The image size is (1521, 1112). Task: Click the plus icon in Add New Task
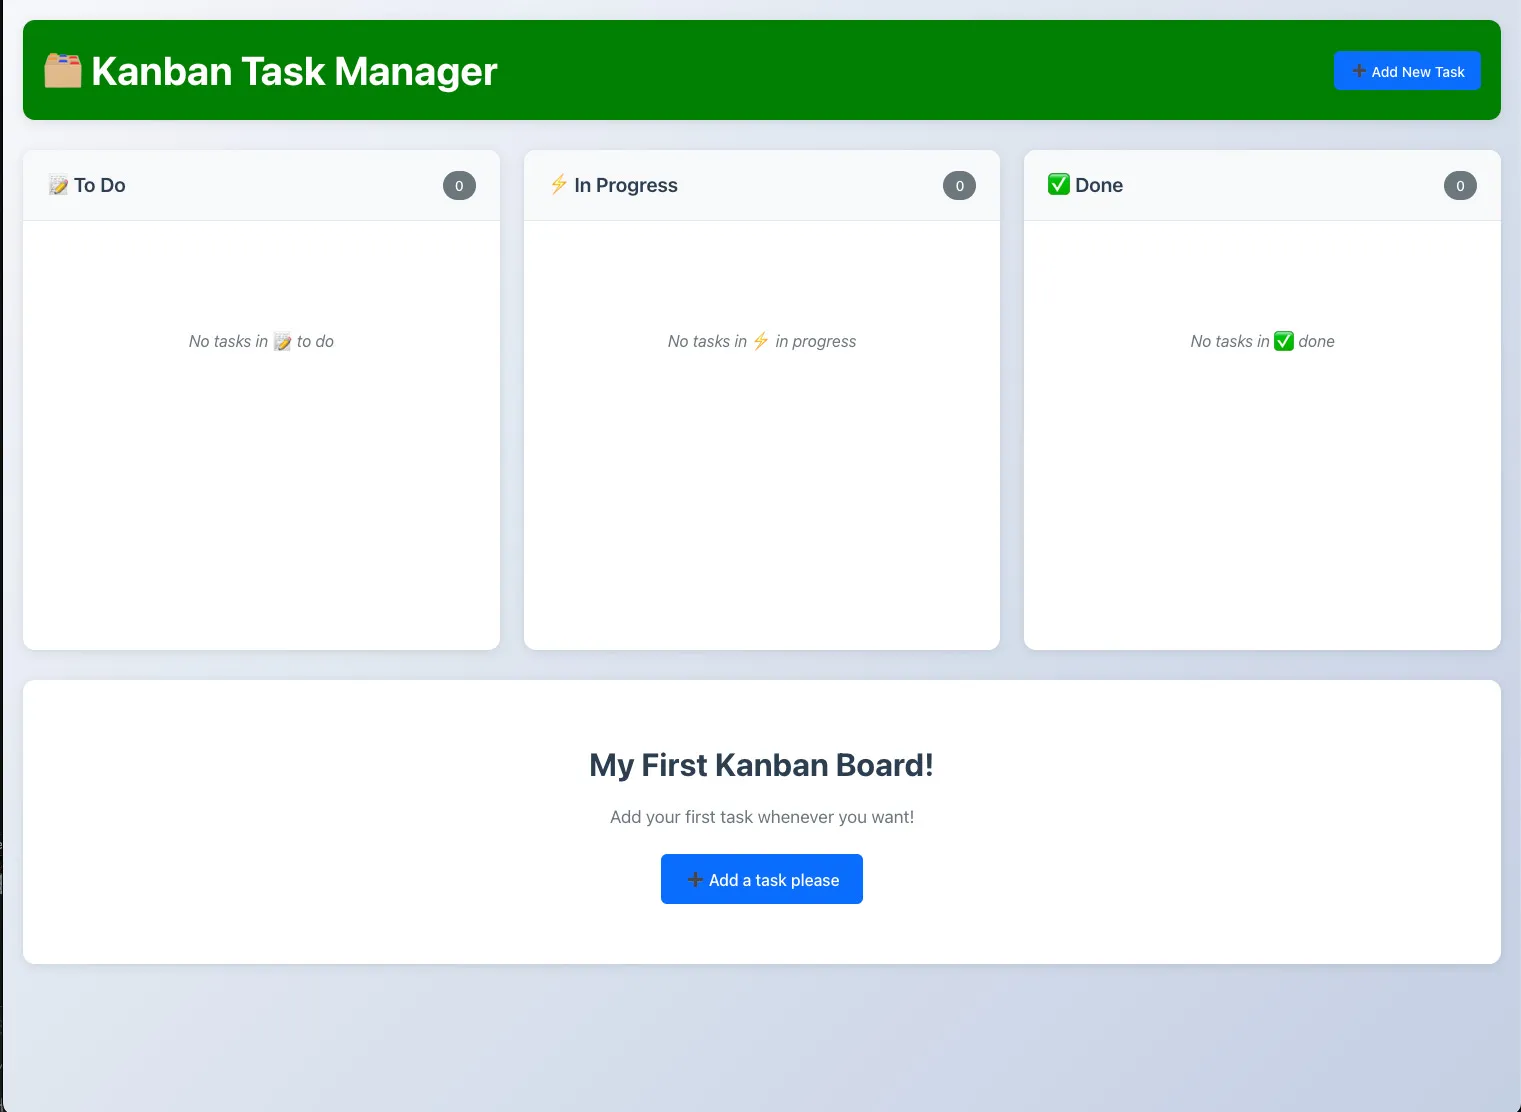1359,72
